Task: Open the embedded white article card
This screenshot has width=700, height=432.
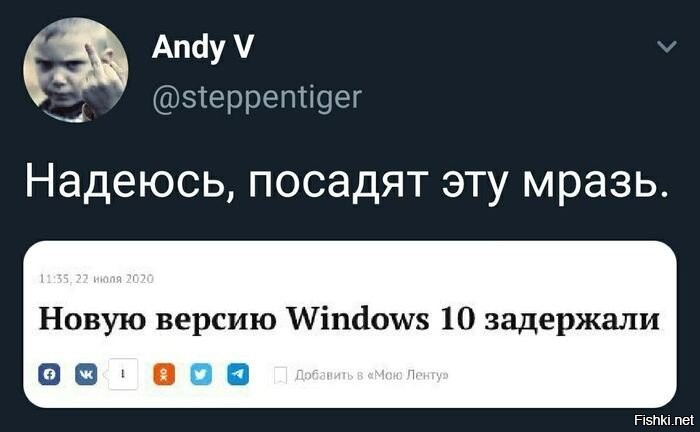Action: coord(350,324)
